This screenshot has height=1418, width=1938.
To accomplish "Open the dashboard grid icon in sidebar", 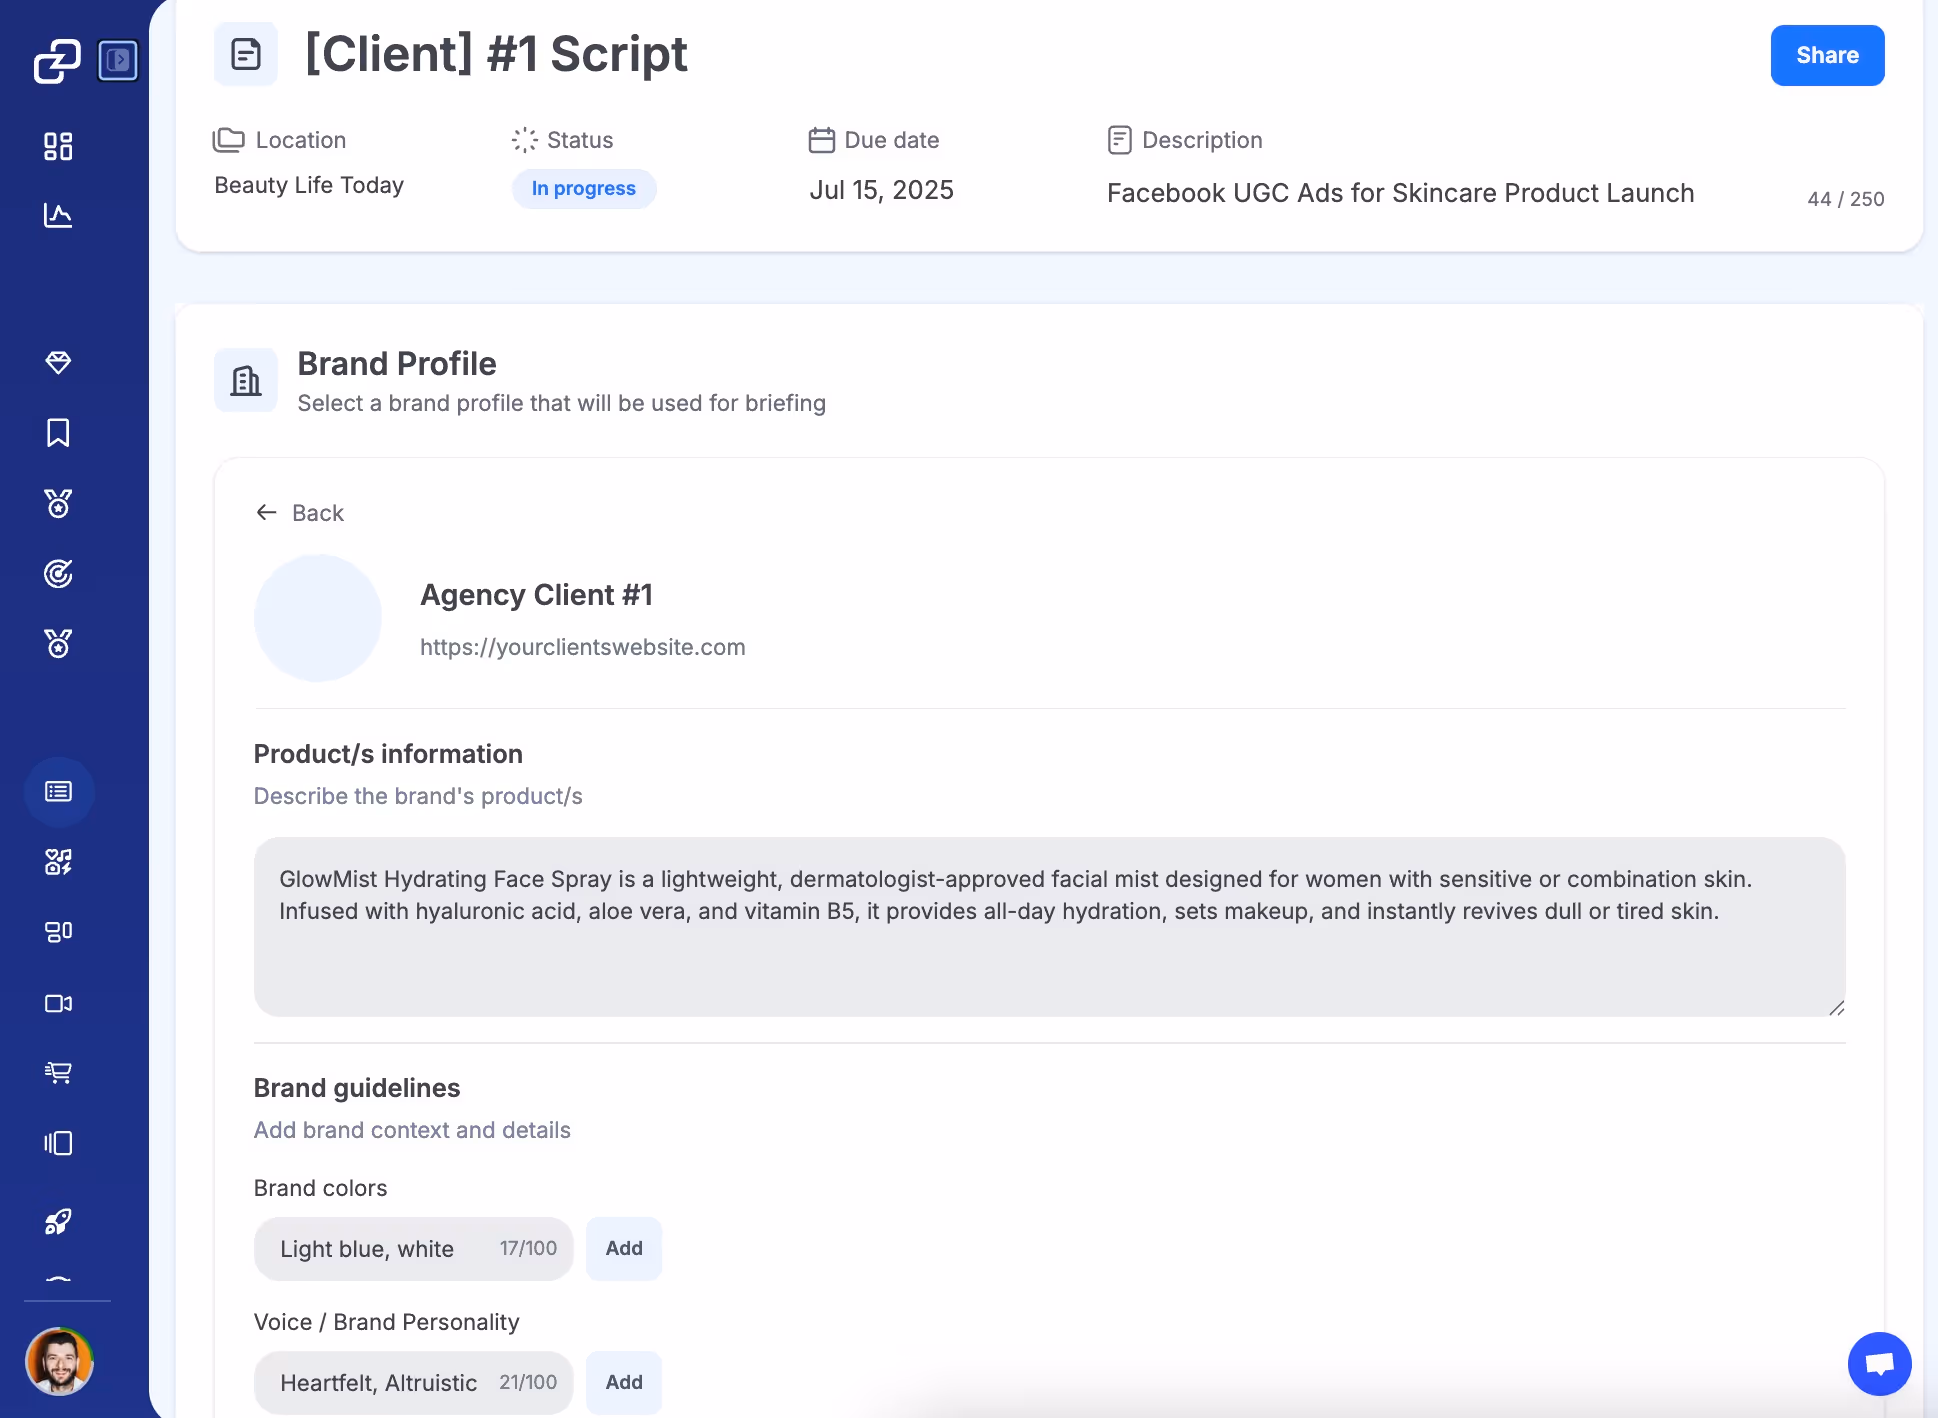I will tap(58, 146).
